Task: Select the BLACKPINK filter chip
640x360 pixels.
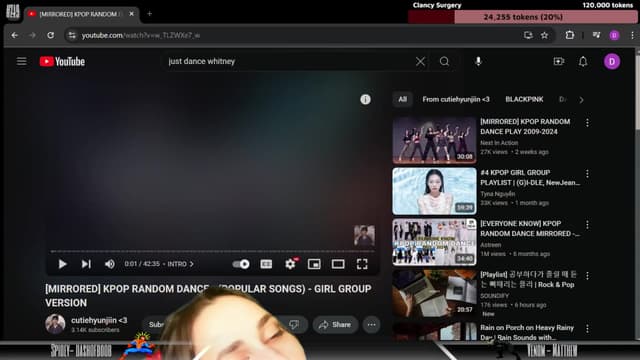Action: (x=524, y=99)
